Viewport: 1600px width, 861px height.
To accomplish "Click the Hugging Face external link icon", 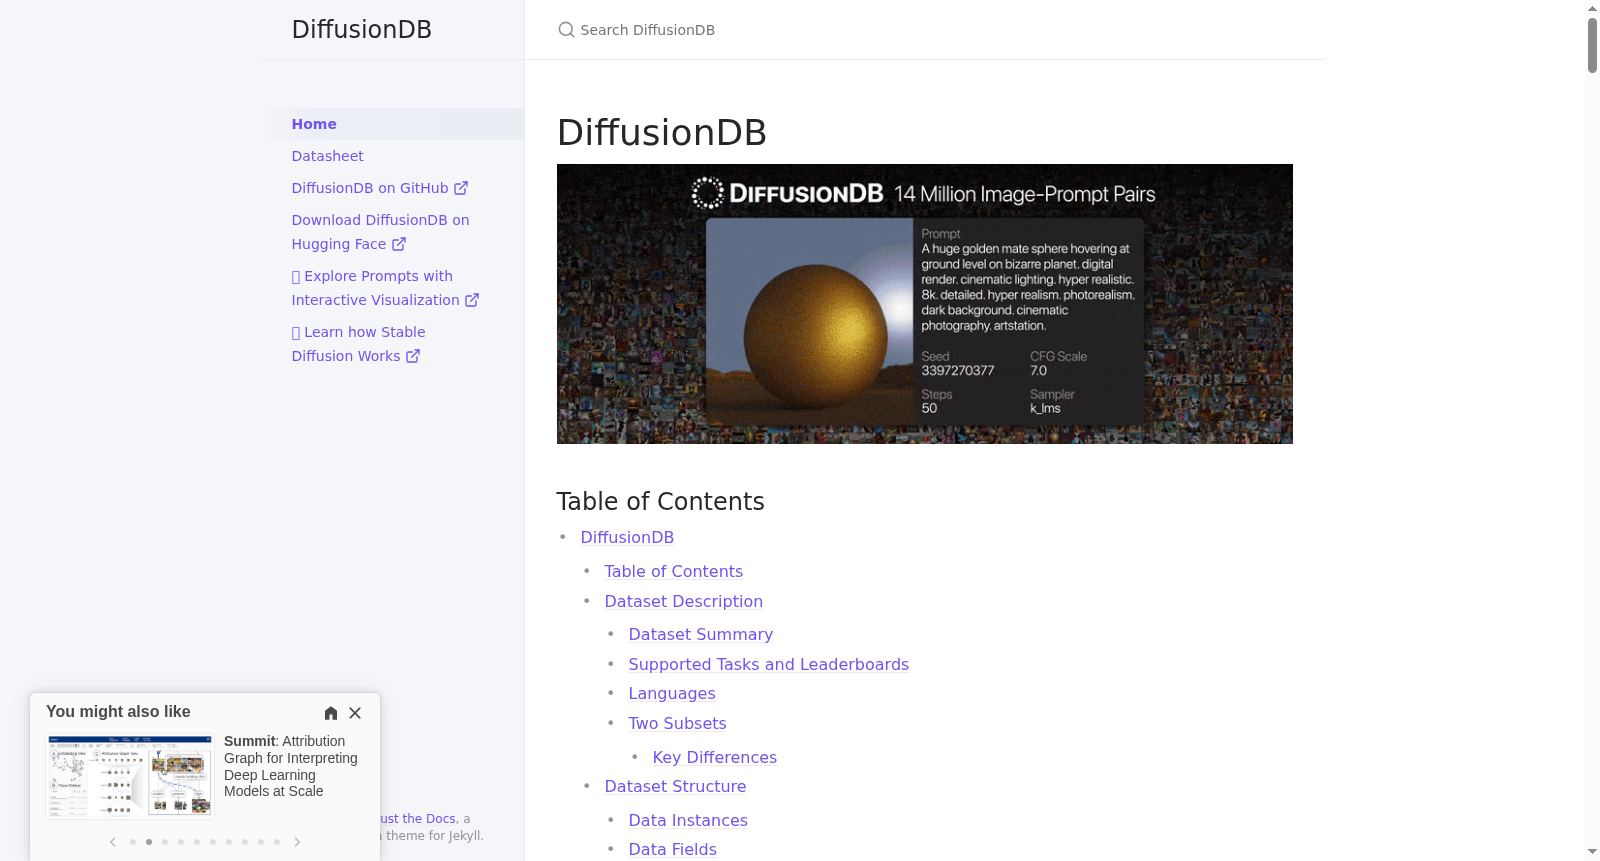I will pyautogui.click(x=399, y=244).
